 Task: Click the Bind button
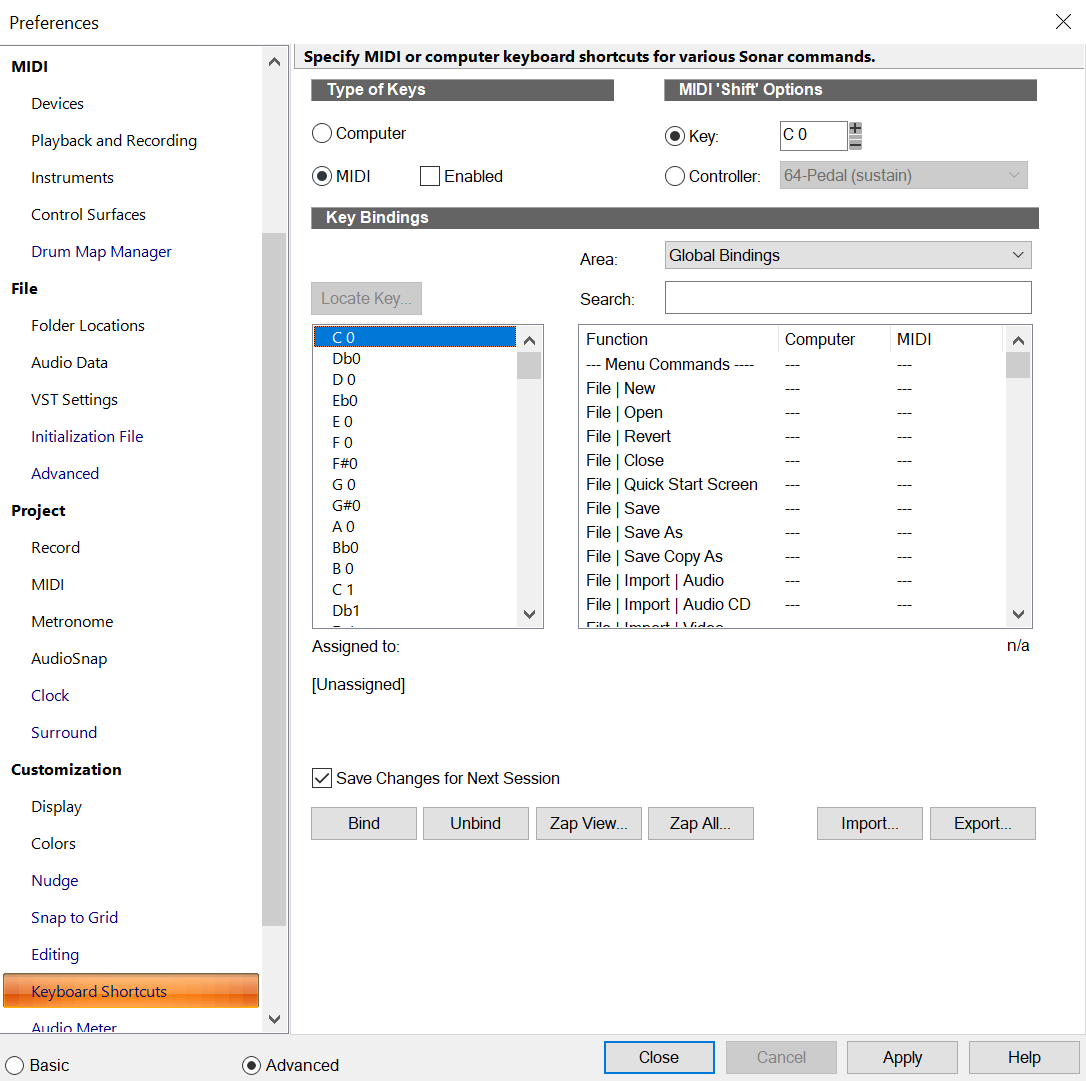point(364,823)
